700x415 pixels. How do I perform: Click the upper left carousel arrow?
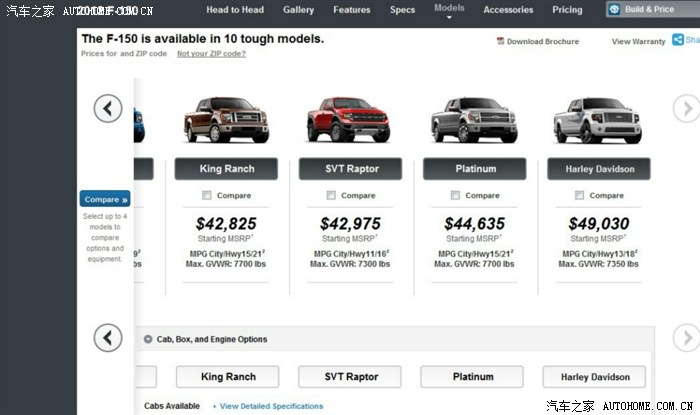click(x=108, y=108)
